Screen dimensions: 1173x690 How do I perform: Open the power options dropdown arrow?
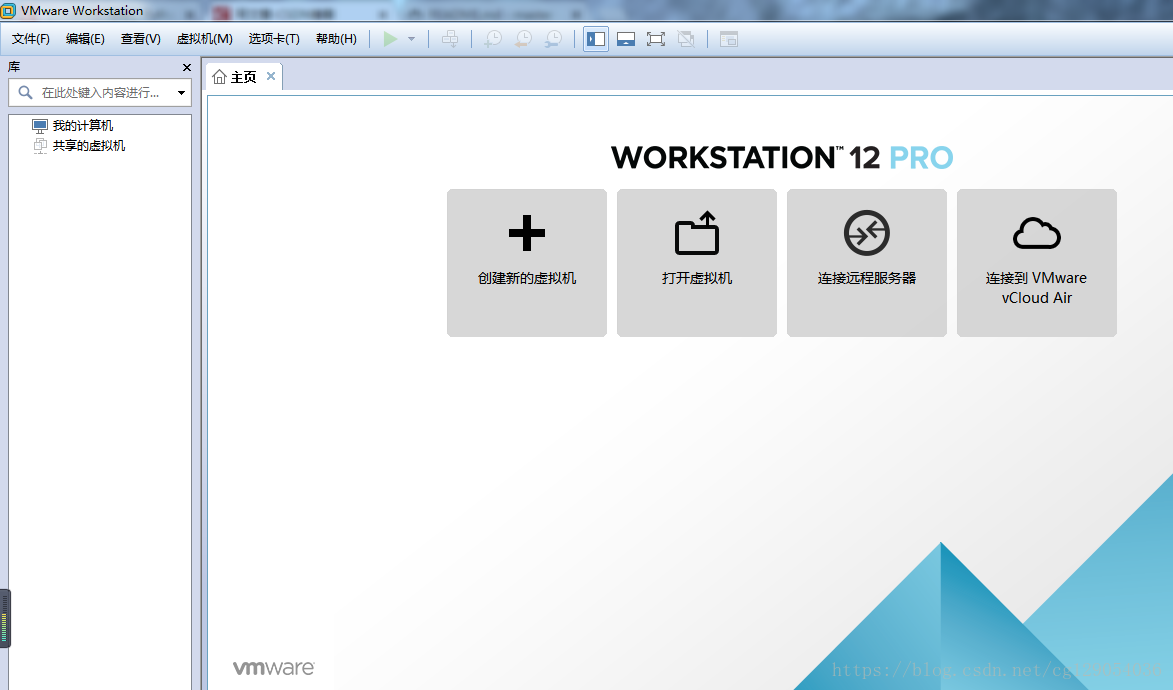coord(411,39)
